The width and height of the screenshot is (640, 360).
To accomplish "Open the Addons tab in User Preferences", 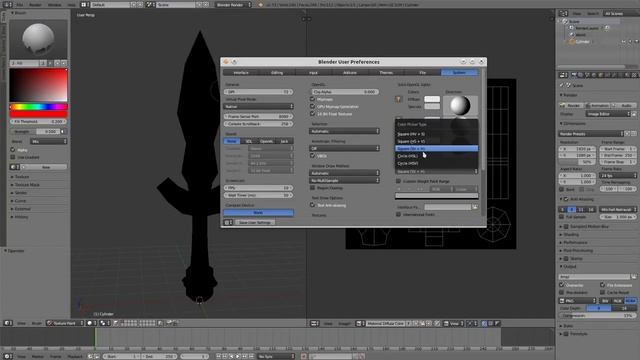I will pos(349,73).
